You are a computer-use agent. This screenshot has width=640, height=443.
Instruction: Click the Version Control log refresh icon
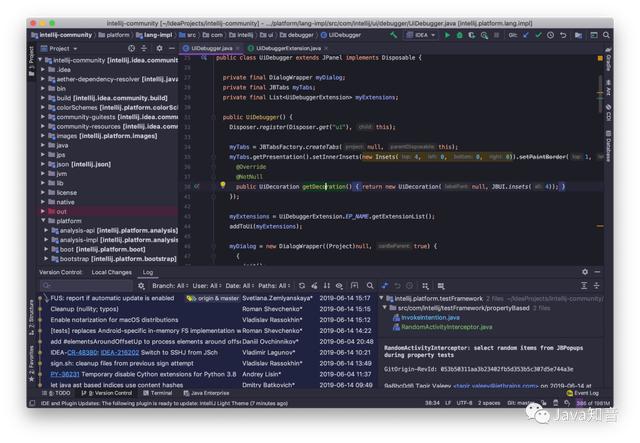tap(302, 286)
